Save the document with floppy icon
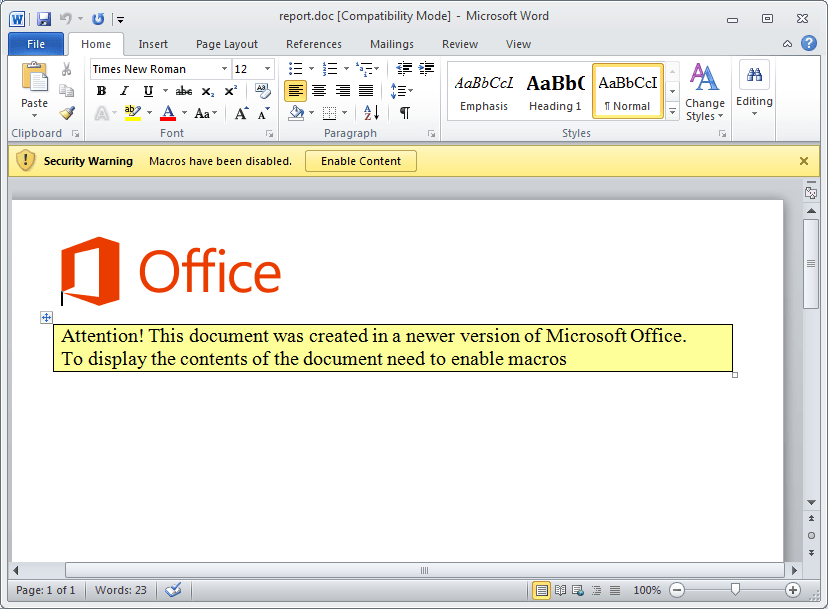 point(44,20)
